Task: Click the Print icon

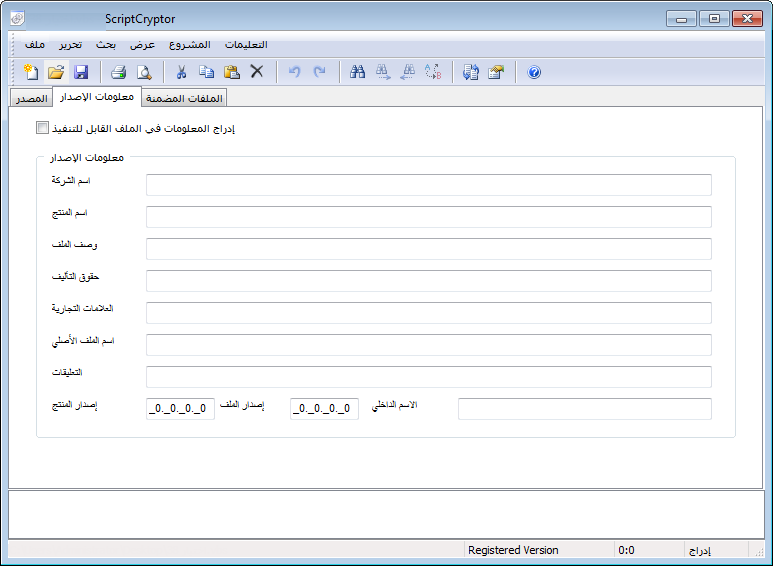Action: 118,72
